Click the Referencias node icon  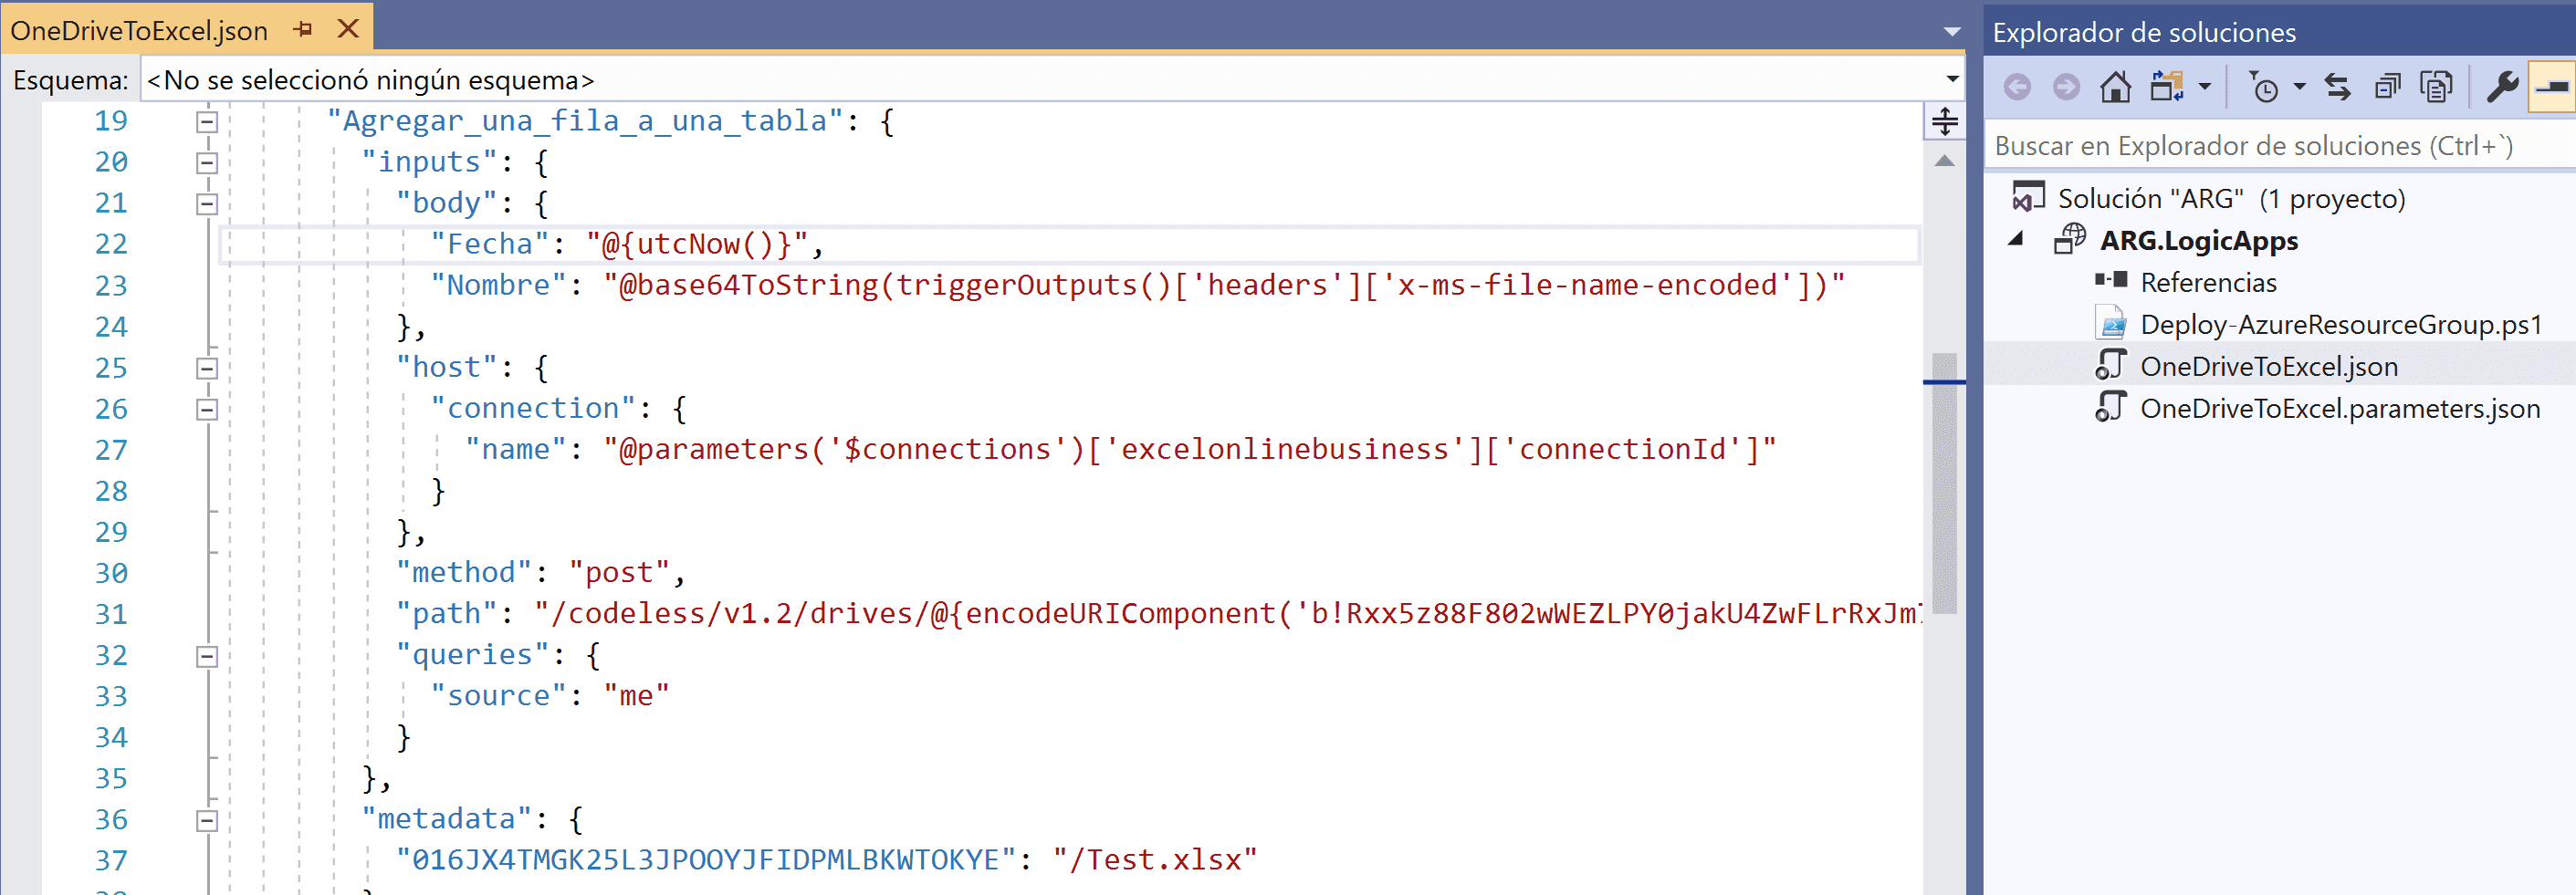pyautogui.click(x=2111, y=281)
